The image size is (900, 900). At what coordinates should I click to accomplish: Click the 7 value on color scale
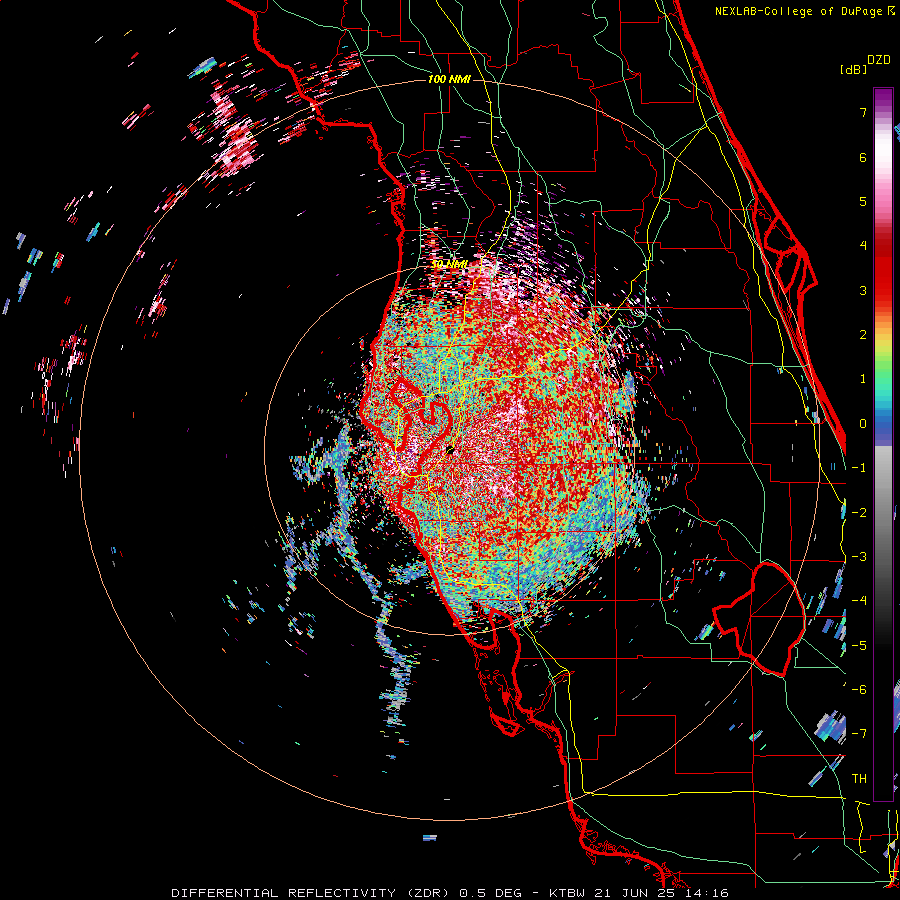pos(863,112)
